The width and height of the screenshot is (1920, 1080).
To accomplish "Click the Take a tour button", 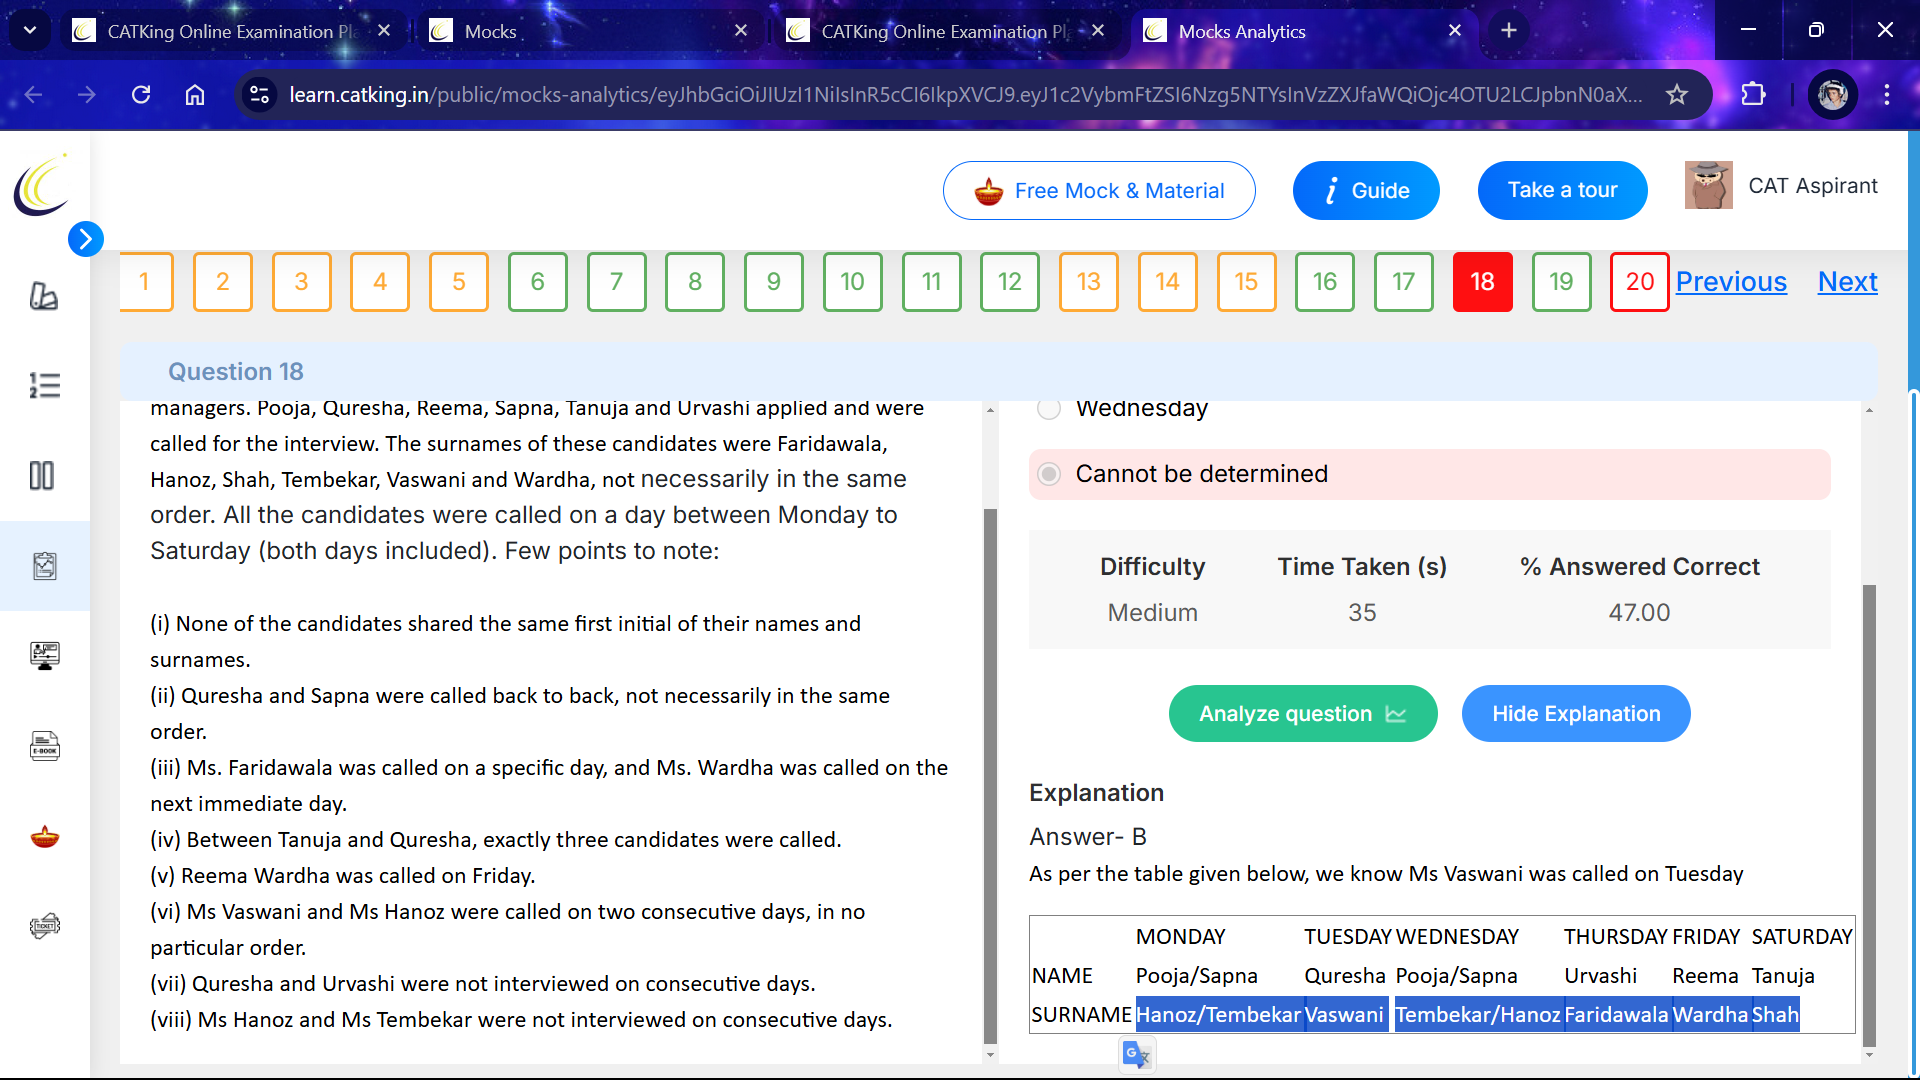I will click(1562, 190).
